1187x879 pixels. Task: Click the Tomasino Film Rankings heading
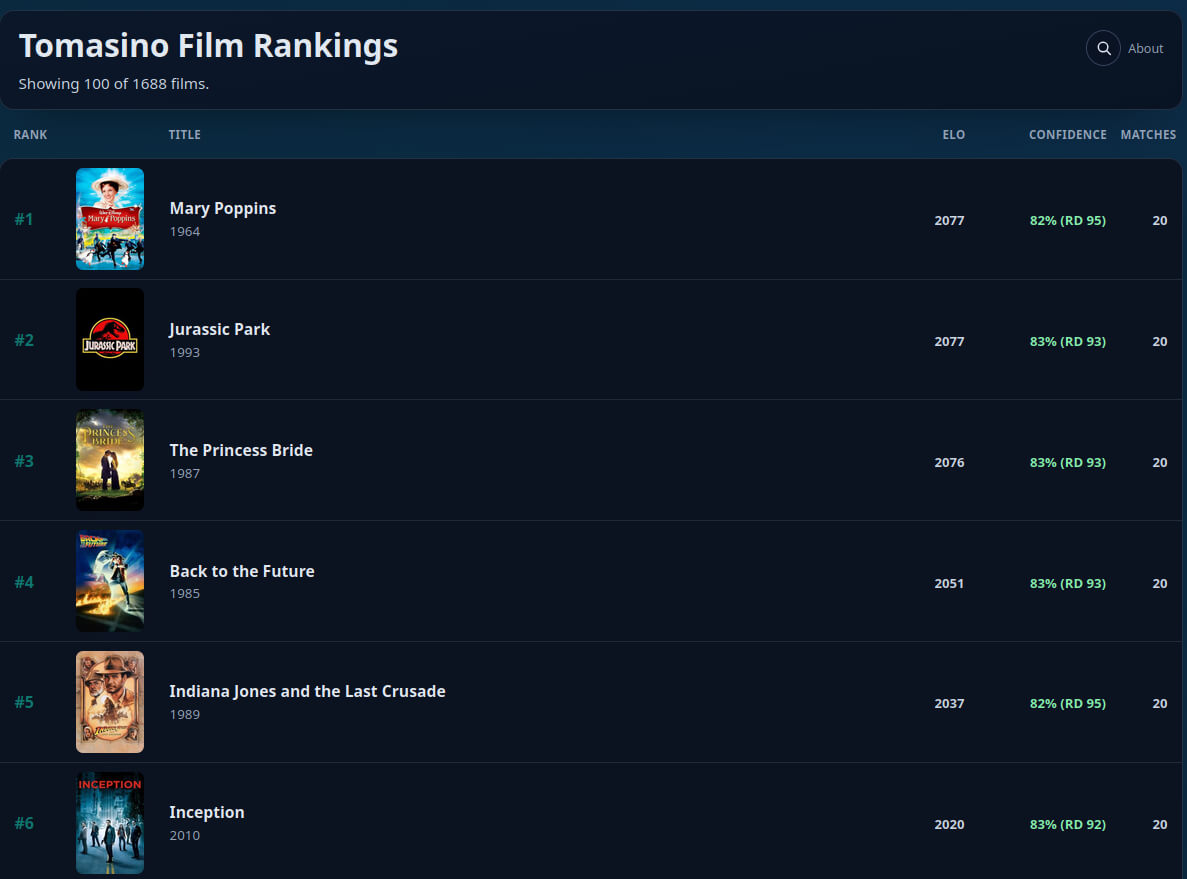(x=208, y=46)
